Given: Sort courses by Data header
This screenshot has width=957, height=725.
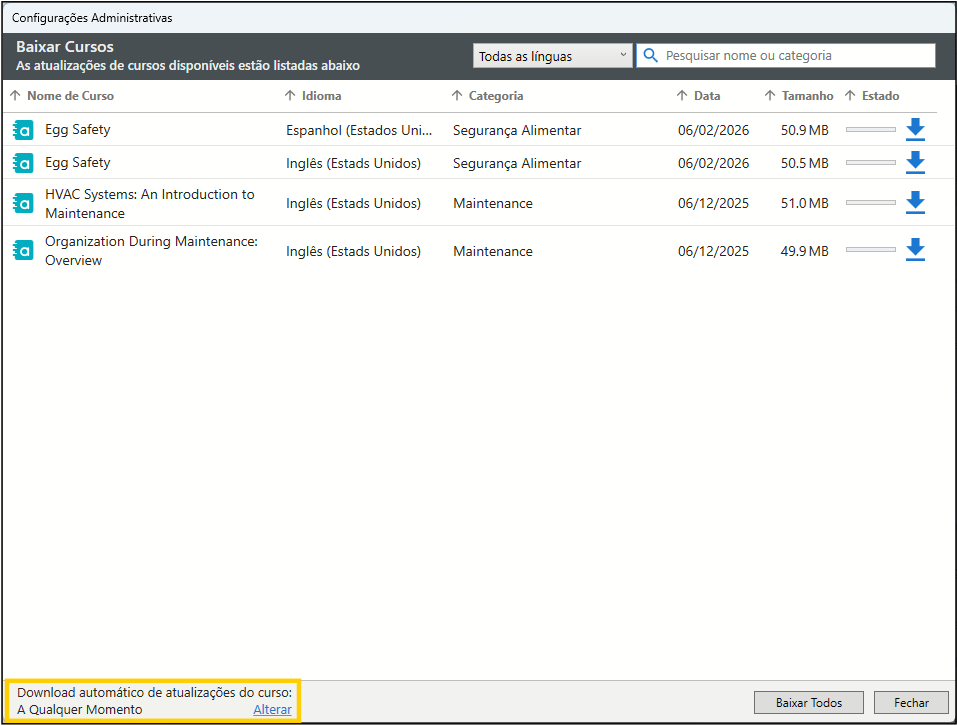Looking at the screenshot, I should point(707,96).
